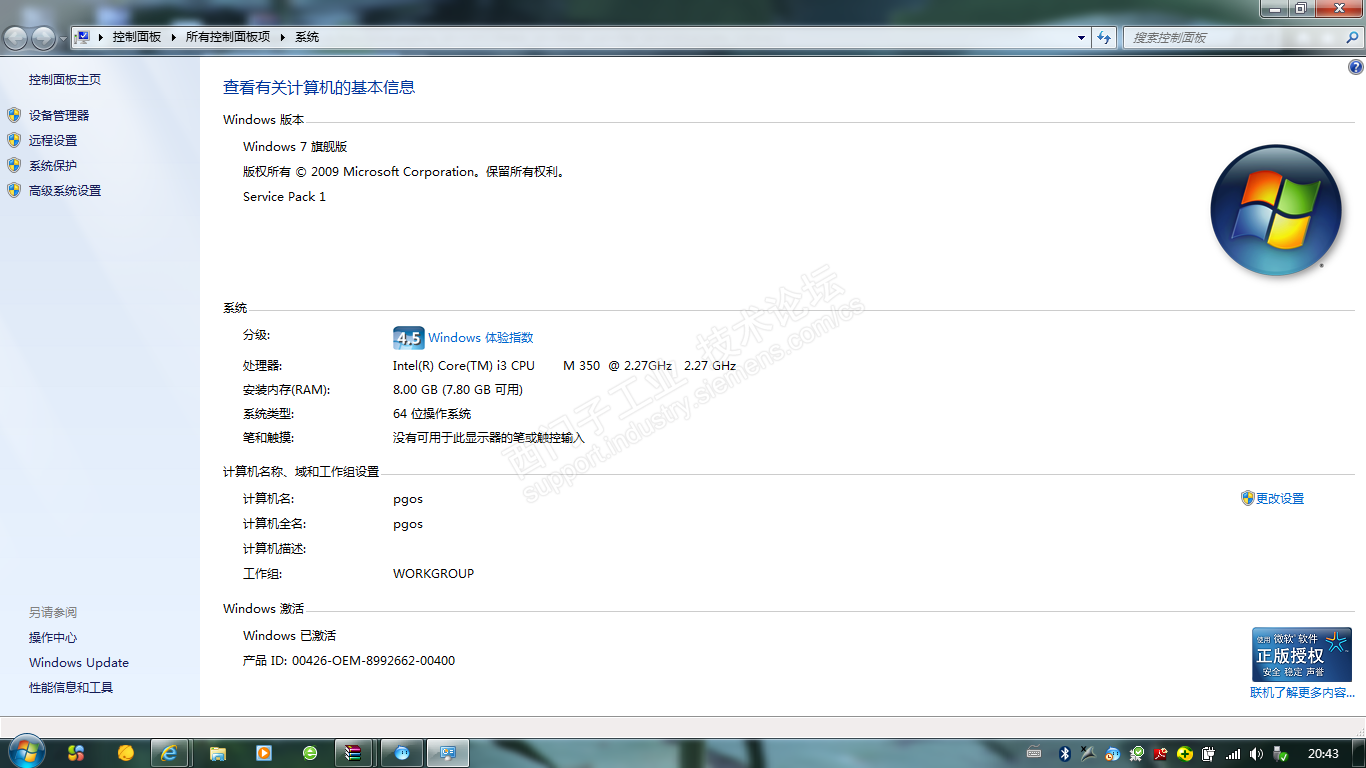
Task: Go forward with the Forward arrow button
Action: 43,38
